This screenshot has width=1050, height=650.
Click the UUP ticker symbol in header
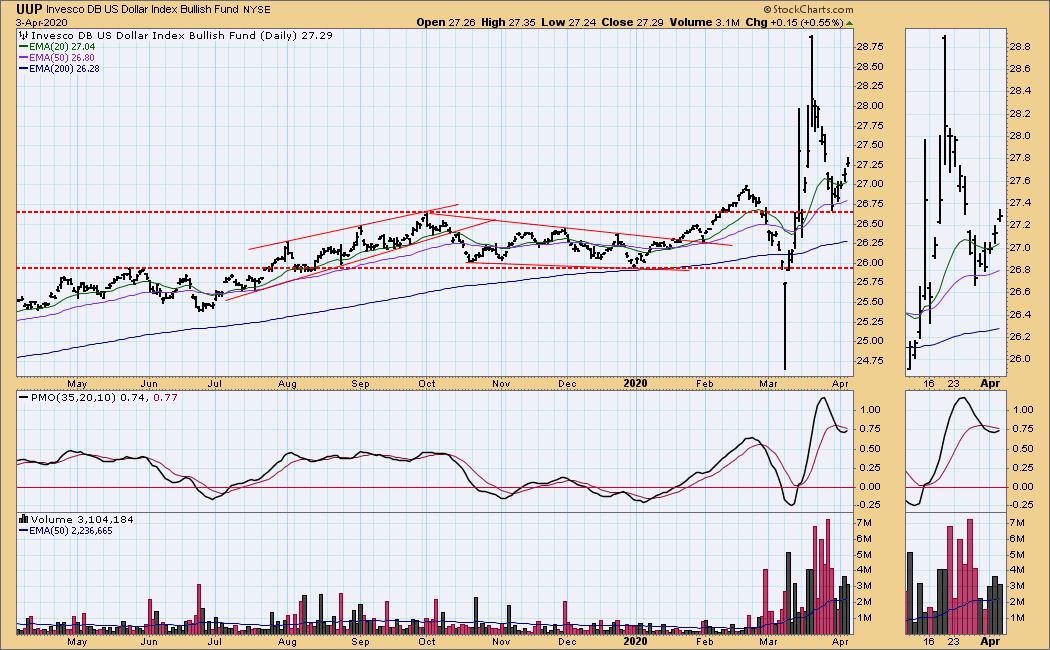click(x=29, y=9)
